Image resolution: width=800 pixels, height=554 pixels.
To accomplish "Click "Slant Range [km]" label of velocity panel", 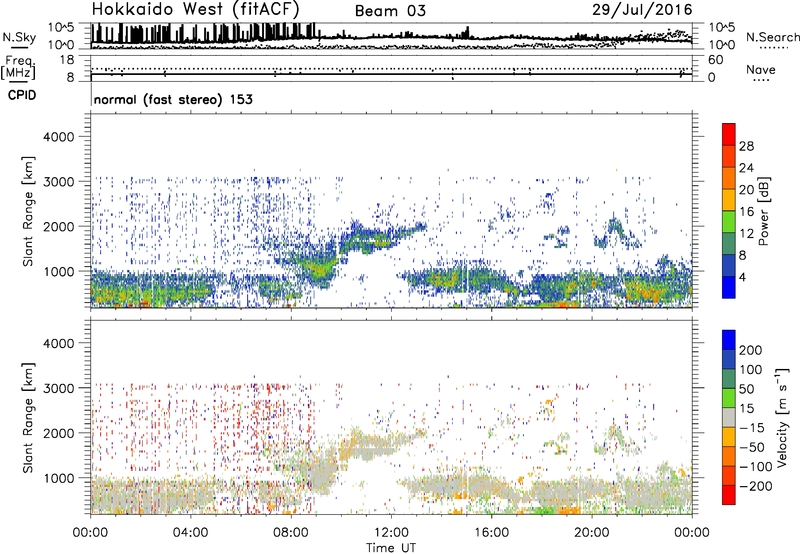I will tap(29, 417).
